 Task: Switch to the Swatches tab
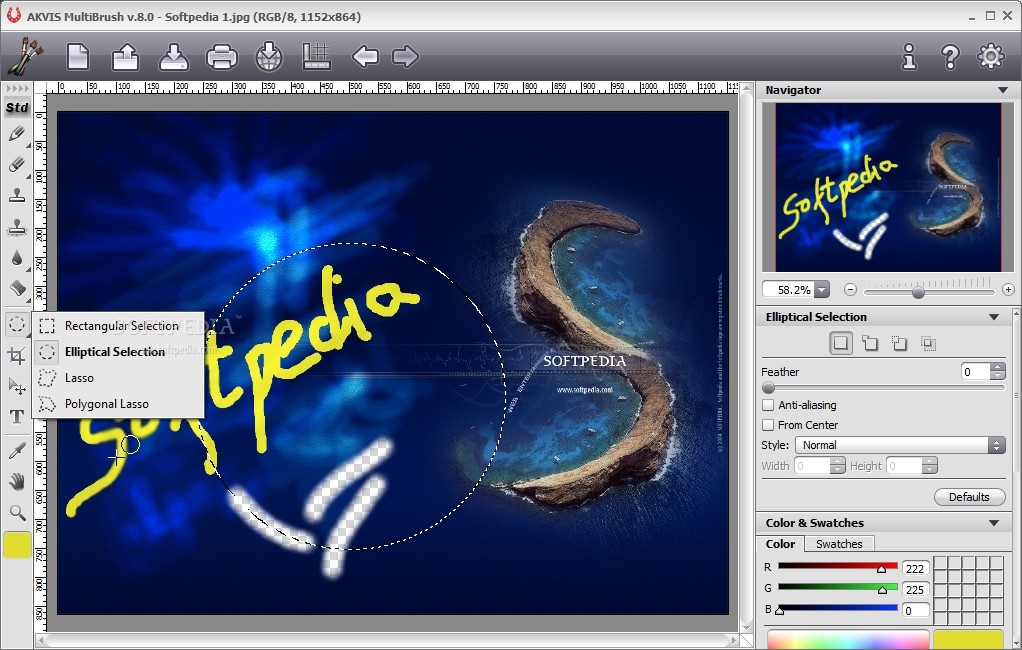839,544
